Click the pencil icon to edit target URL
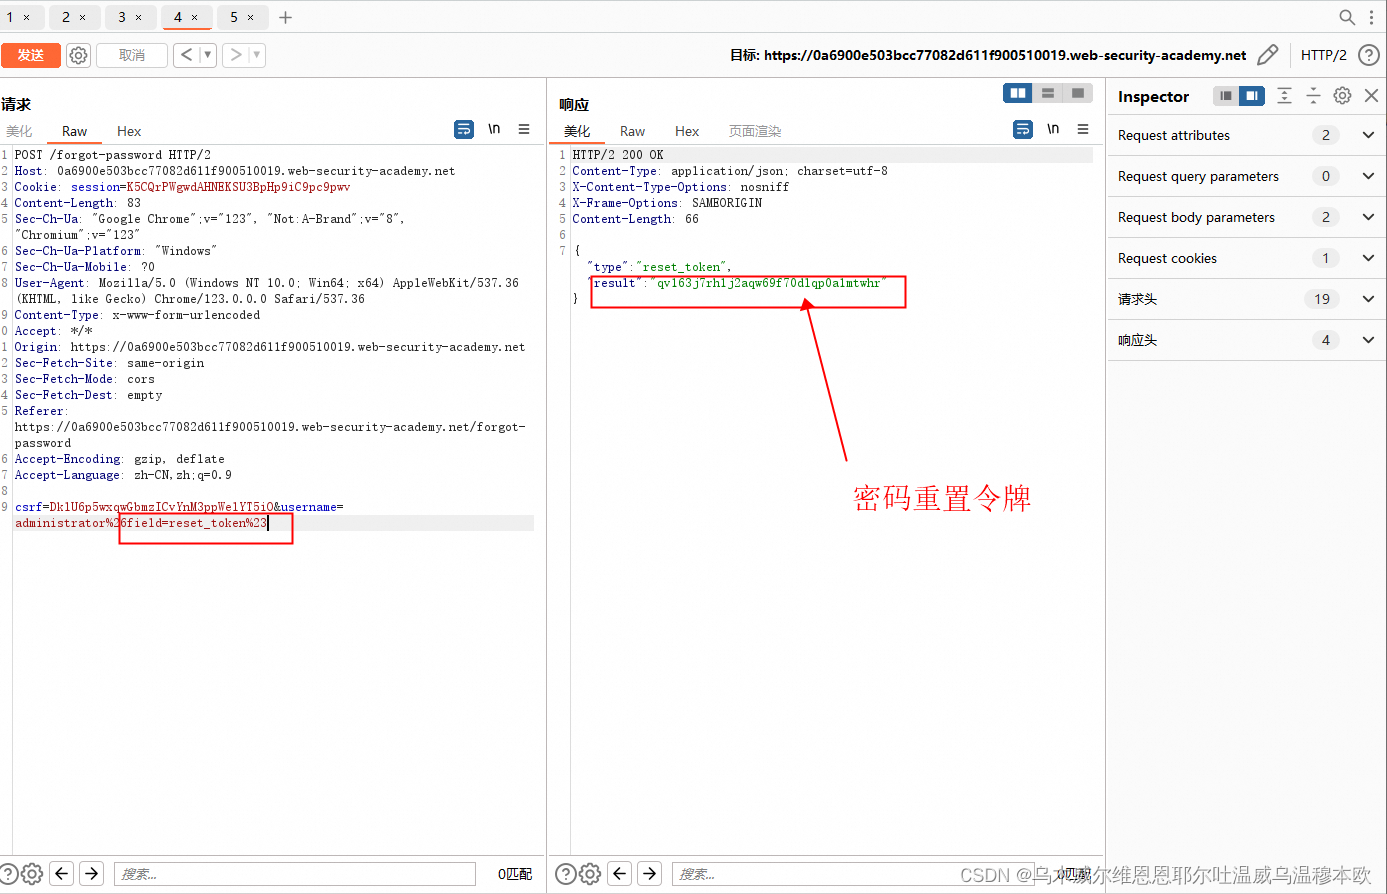 1268,55
